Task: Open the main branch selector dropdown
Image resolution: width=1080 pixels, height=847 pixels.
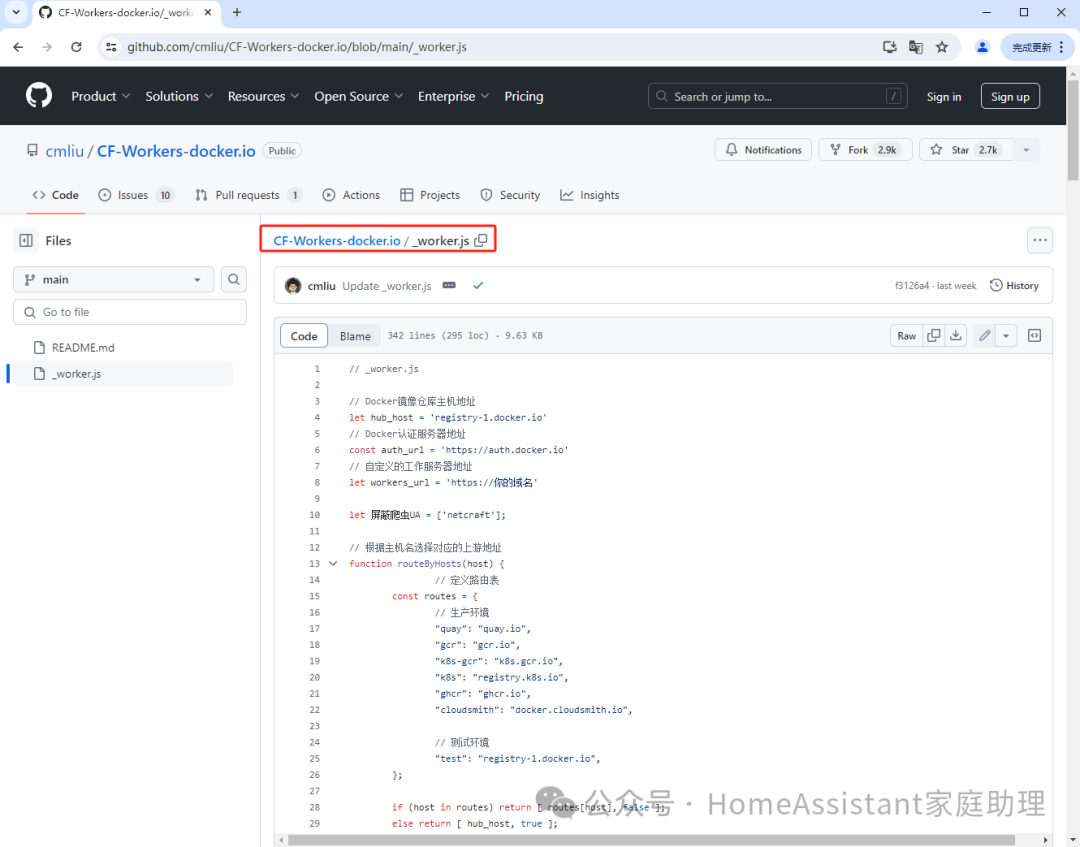Action: coord(114,280)
